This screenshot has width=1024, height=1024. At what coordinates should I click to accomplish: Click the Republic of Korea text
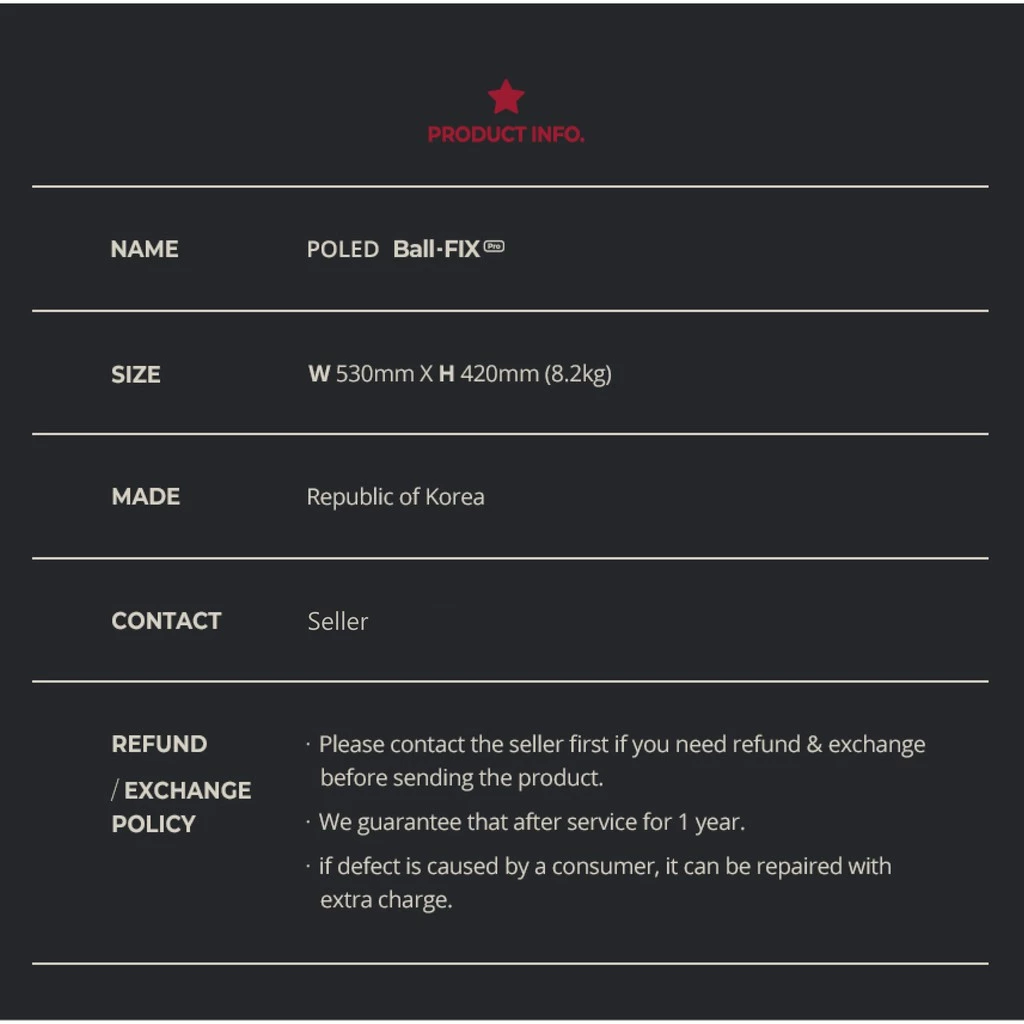tap(396, 497)
